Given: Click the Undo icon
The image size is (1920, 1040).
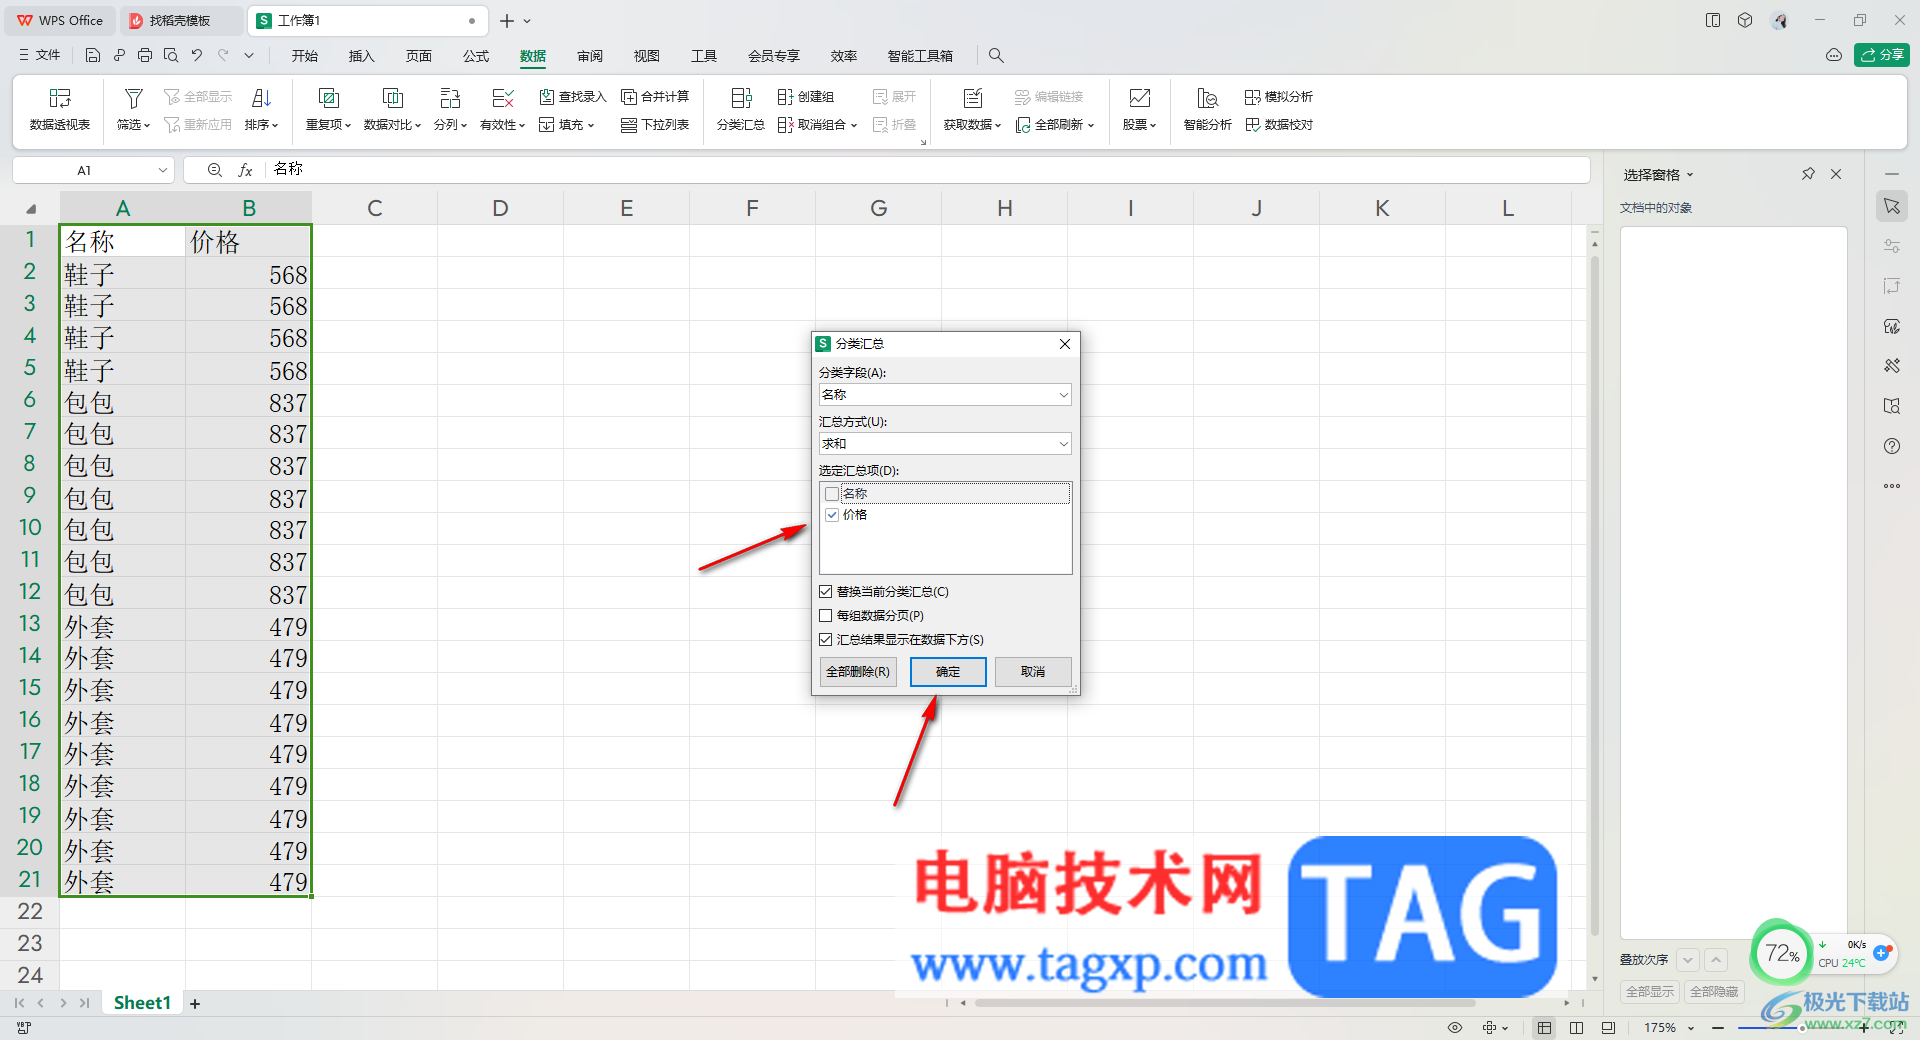Looking at the screenshot, I should coord(197,55).
